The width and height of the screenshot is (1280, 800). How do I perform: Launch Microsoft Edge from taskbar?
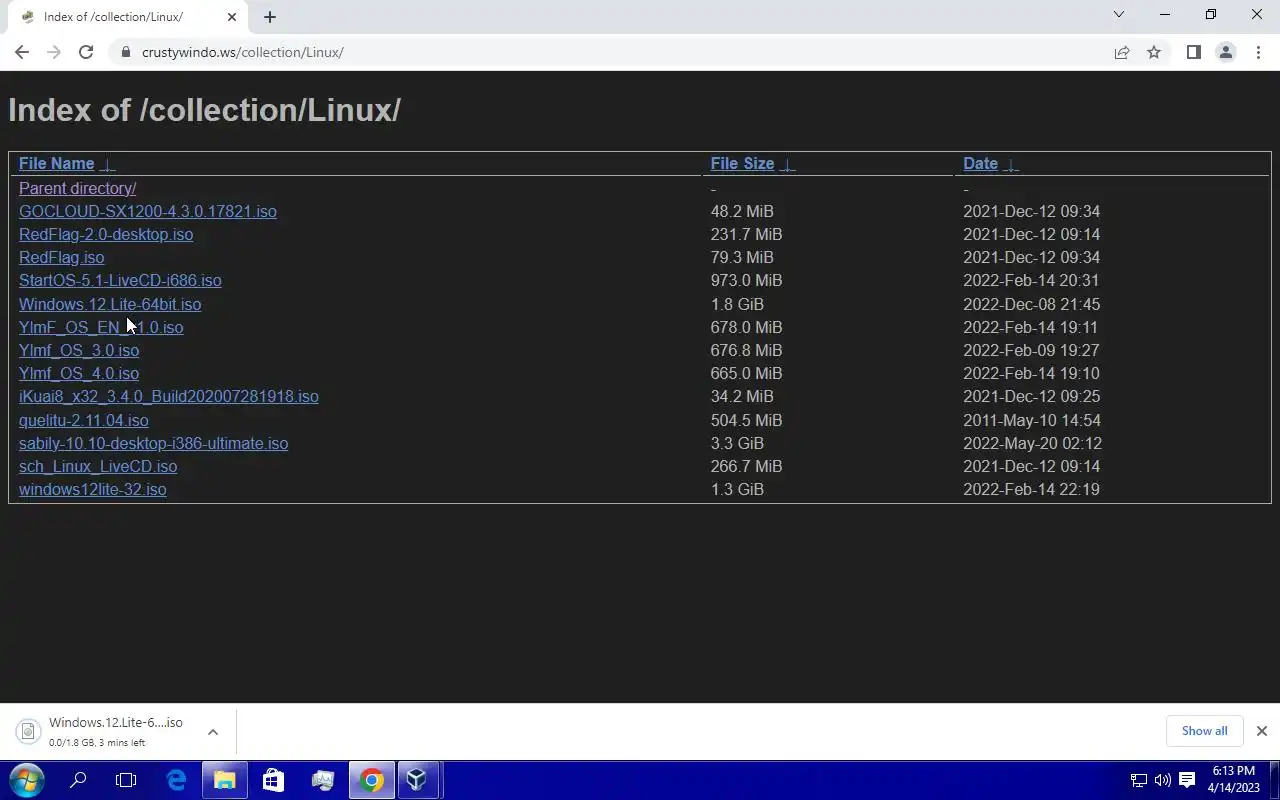click(176, 780)
